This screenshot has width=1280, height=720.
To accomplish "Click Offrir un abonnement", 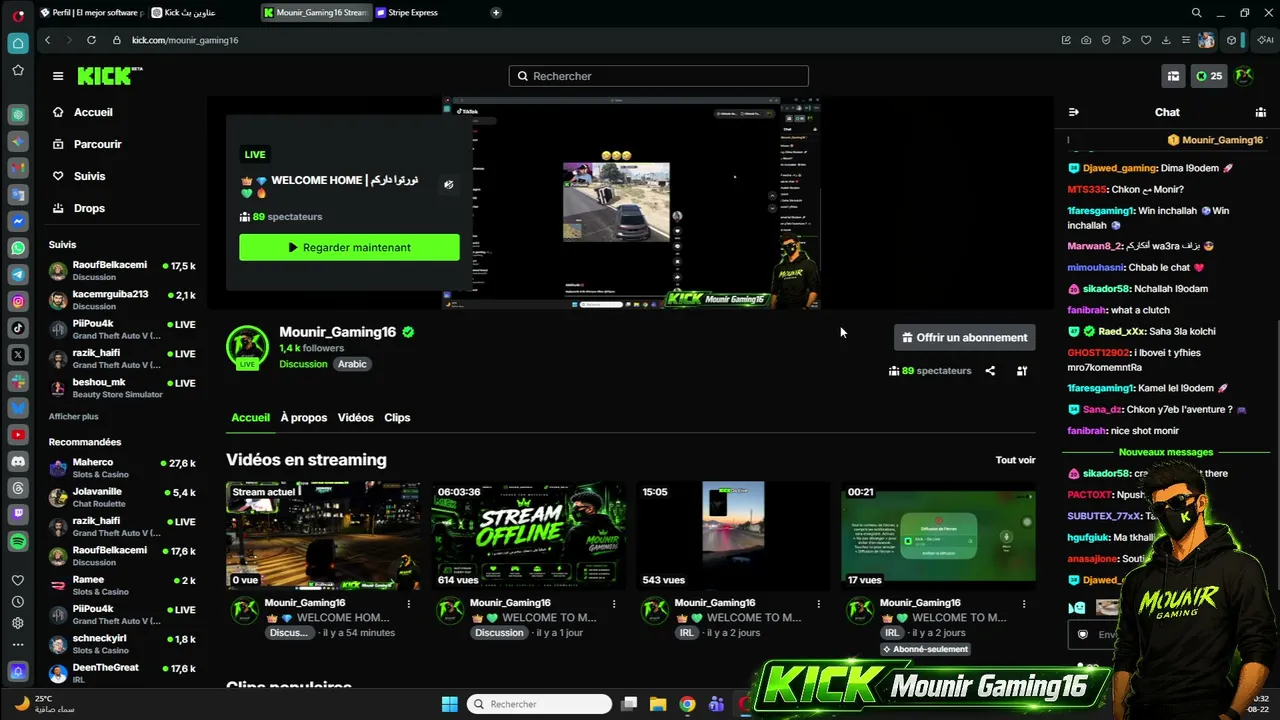I will pos(964,338).
